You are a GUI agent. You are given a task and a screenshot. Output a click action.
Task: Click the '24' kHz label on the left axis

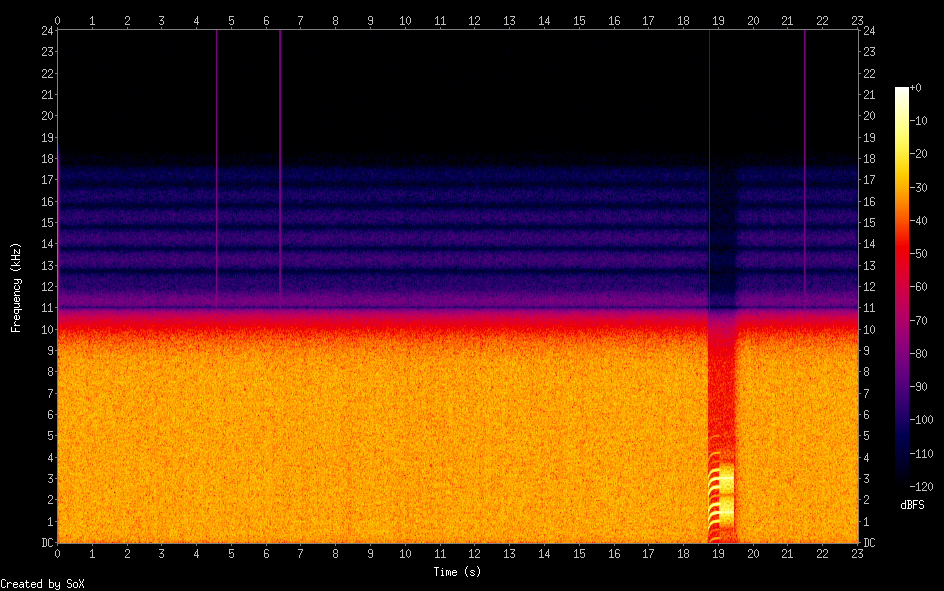click(45, 30)
